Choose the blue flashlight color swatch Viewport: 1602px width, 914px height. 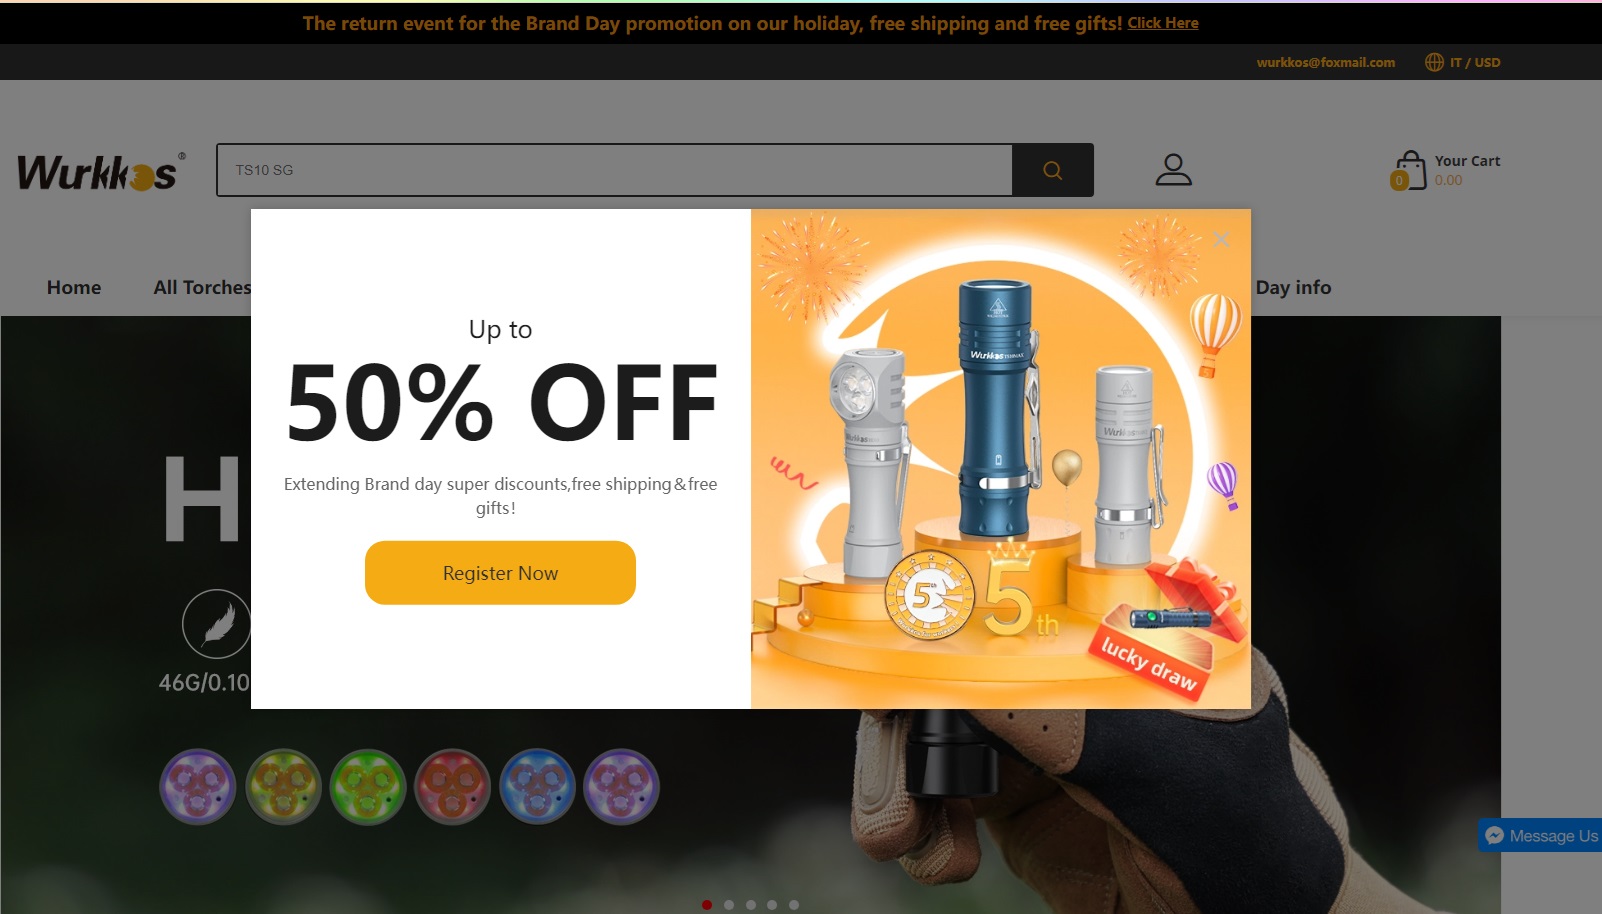click(537, 787)
